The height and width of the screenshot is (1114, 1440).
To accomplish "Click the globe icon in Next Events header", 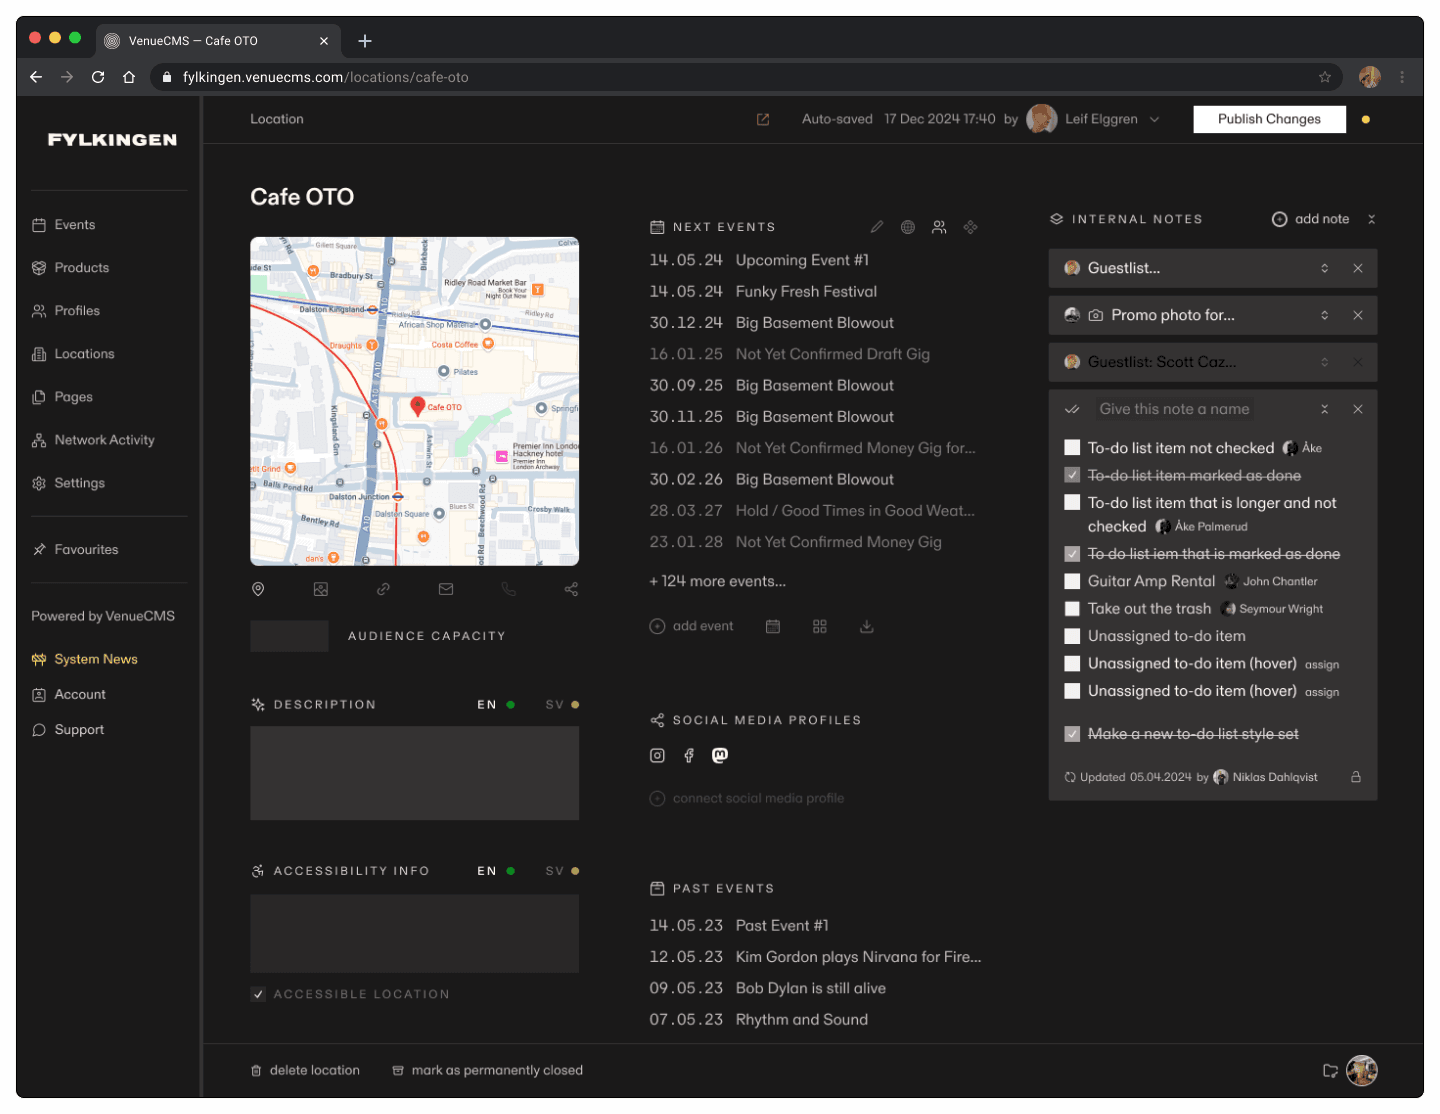I will click(x=908, y=227).
